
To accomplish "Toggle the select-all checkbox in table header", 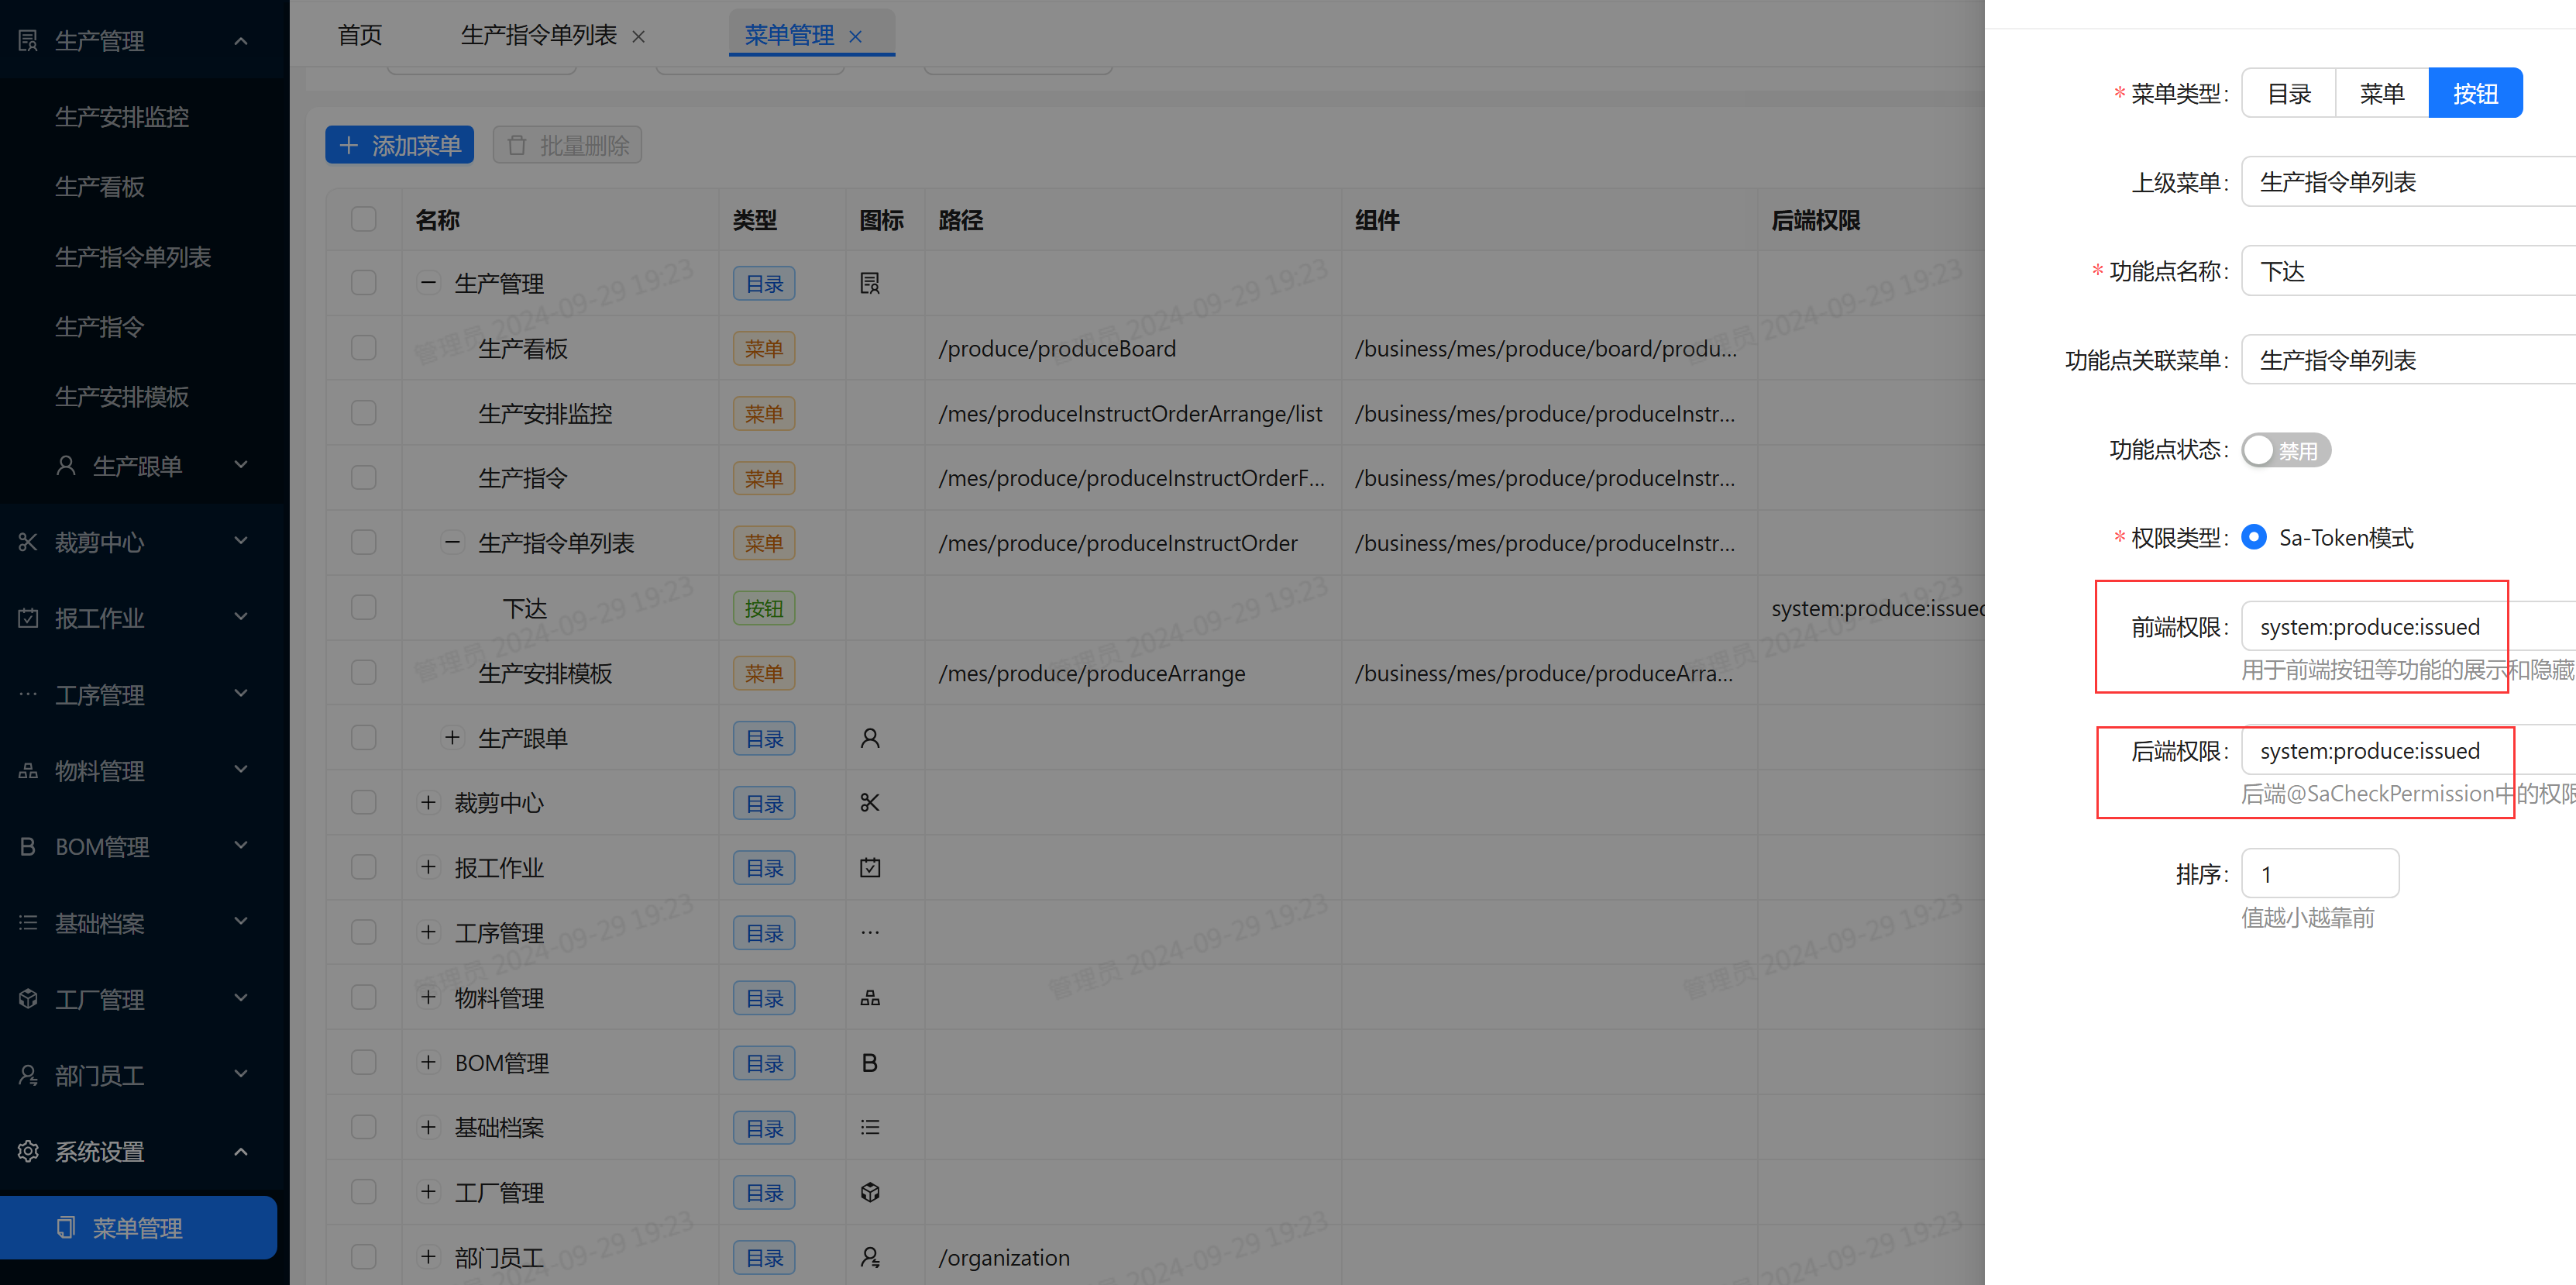I will pos(364,219).
